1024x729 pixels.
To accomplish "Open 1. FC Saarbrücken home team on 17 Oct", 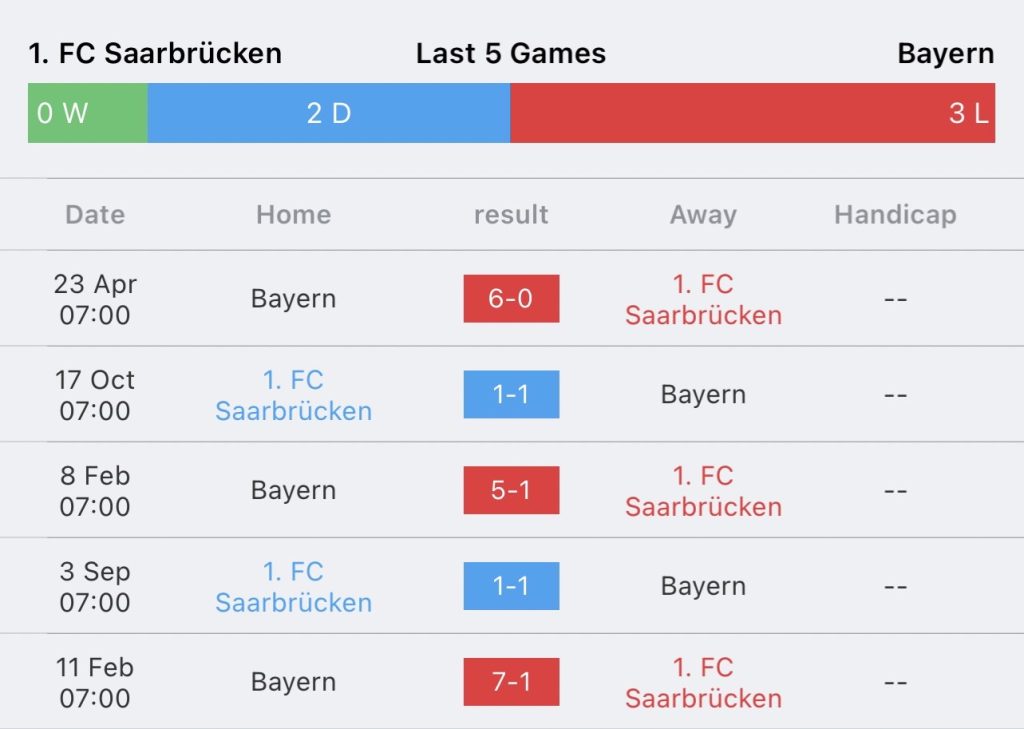I will coord(294,395).
